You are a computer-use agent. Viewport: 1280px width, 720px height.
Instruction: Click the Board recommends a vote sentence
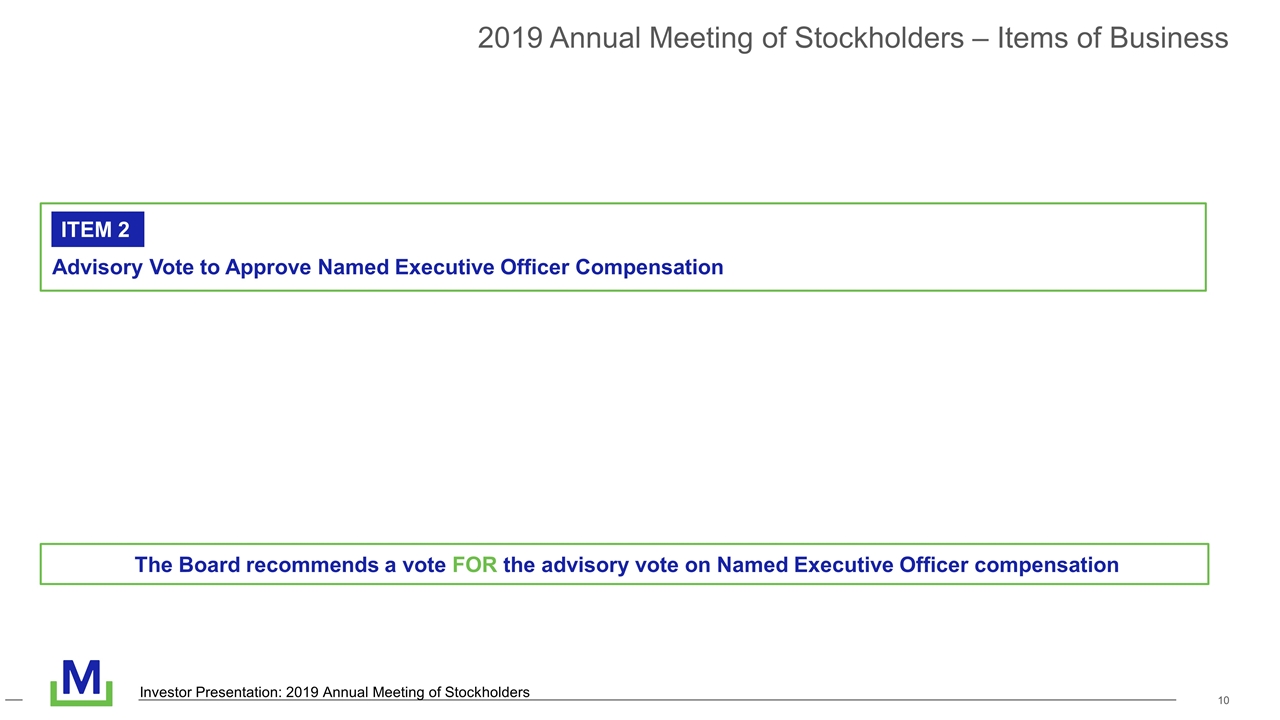[626, 565]
